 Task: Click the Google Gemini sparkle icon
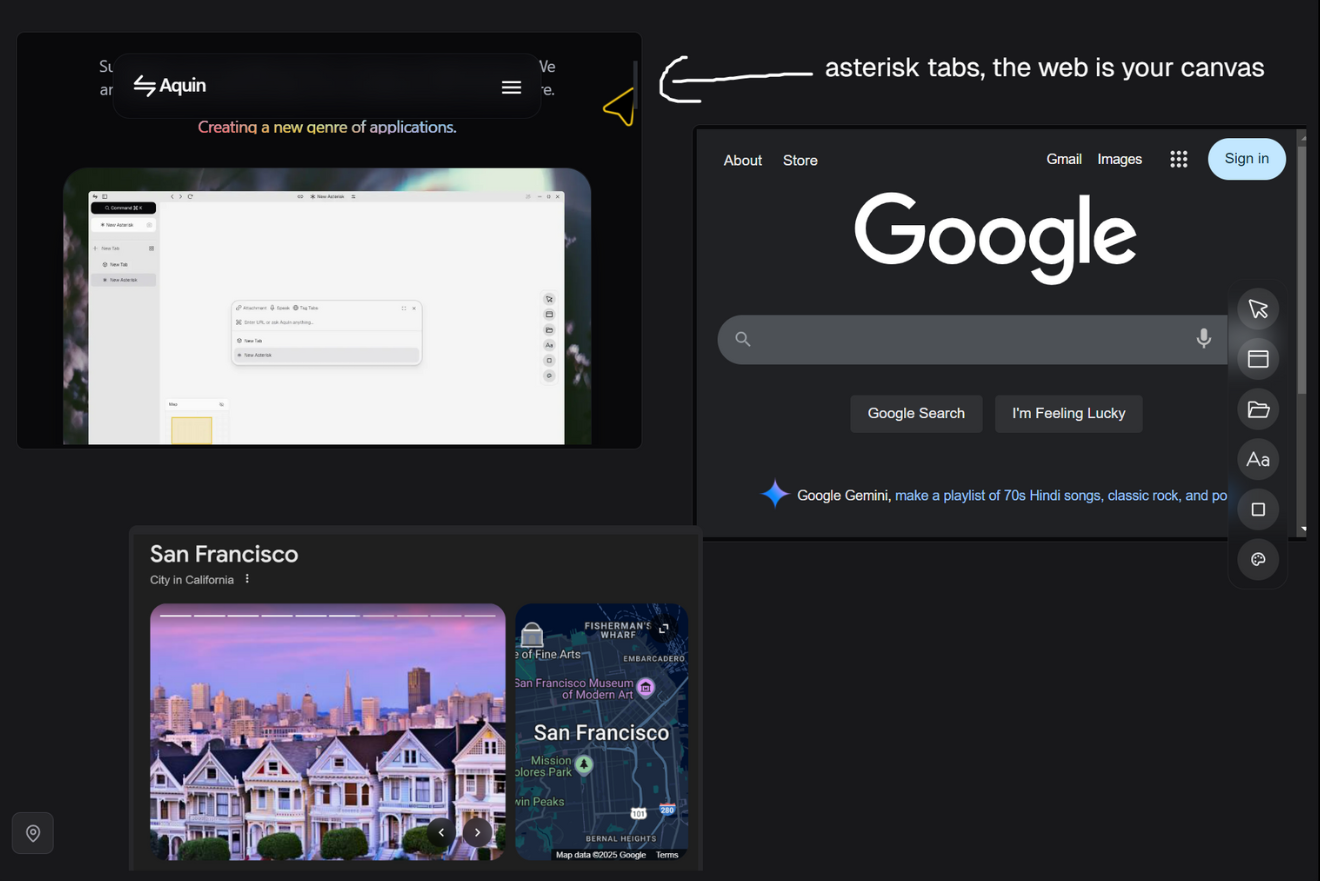click(x=775, y=494)
